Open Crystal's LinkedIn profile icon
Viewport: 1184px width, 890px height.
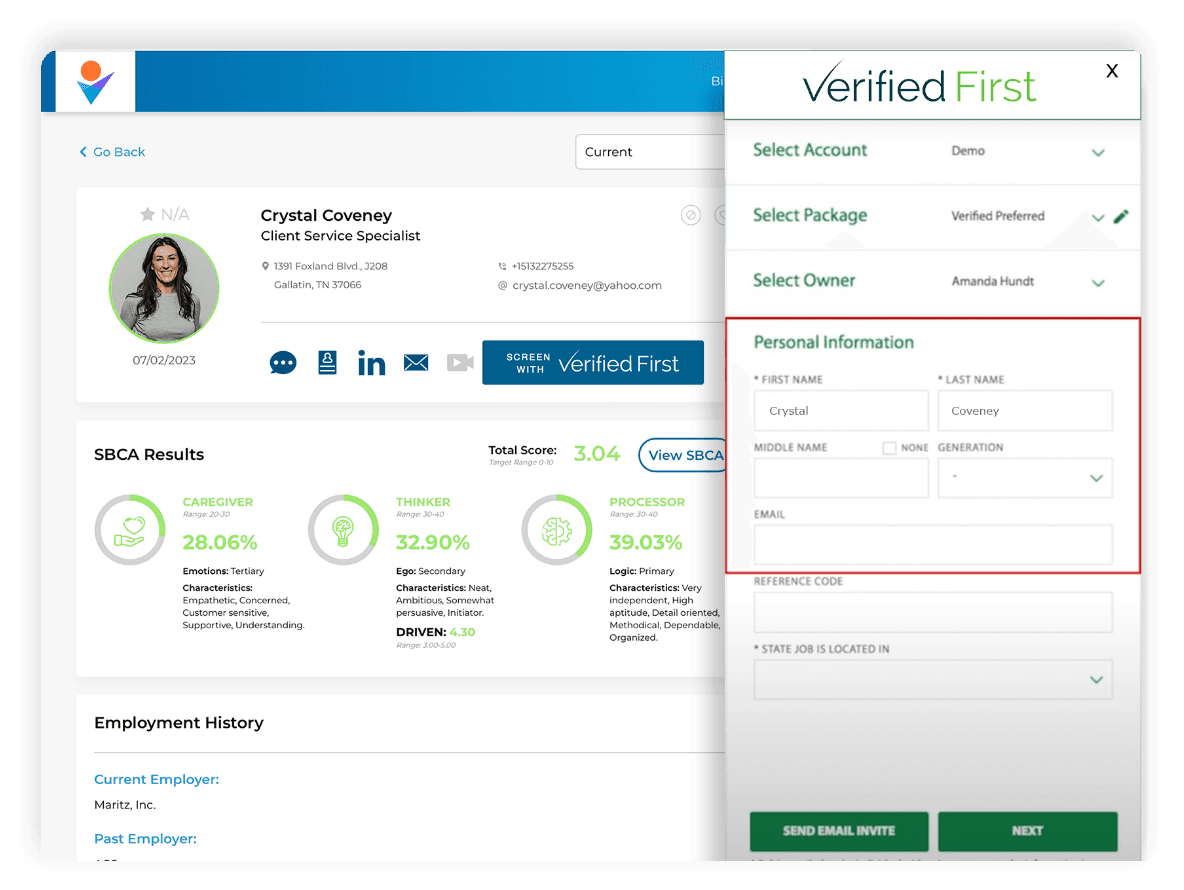(x=371, y=363)
